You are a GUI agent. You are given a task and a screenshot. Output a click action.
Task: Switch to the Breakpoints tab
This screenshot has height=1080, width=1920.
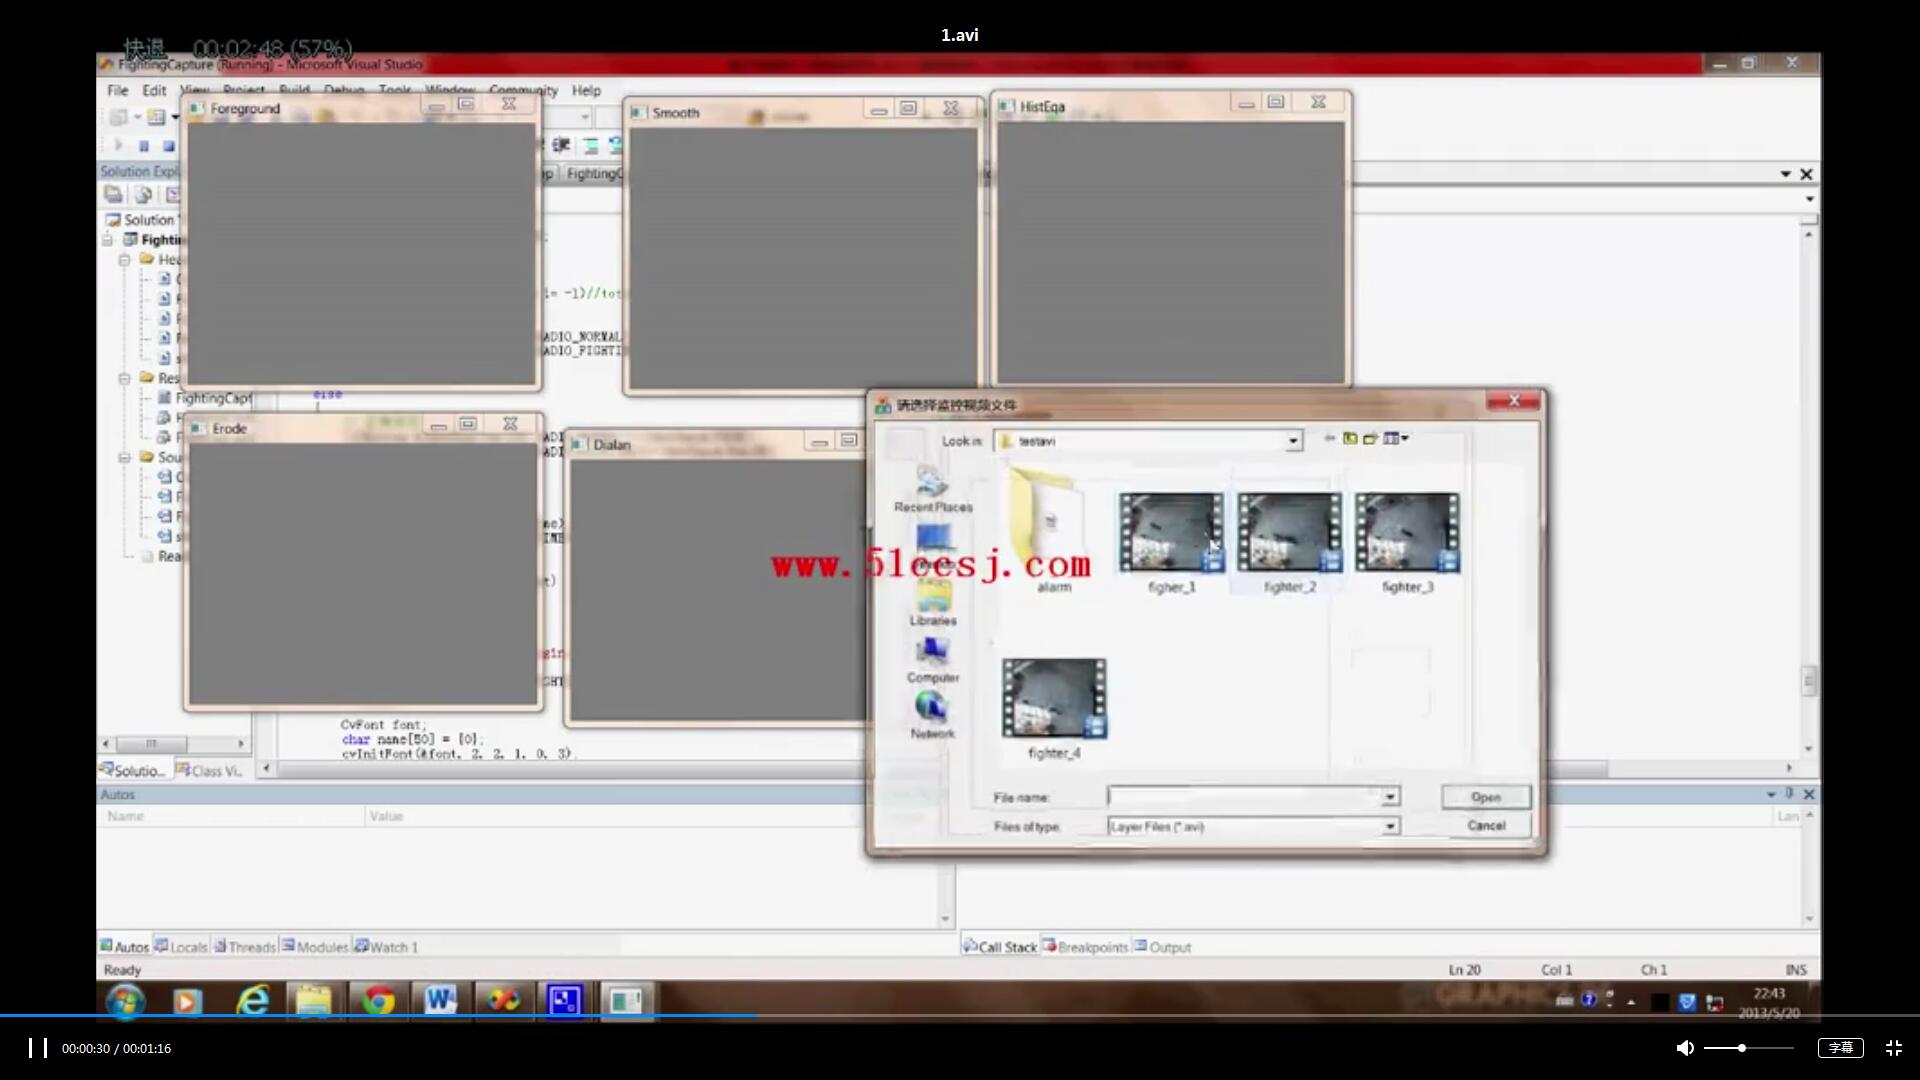coord(1086,946)
